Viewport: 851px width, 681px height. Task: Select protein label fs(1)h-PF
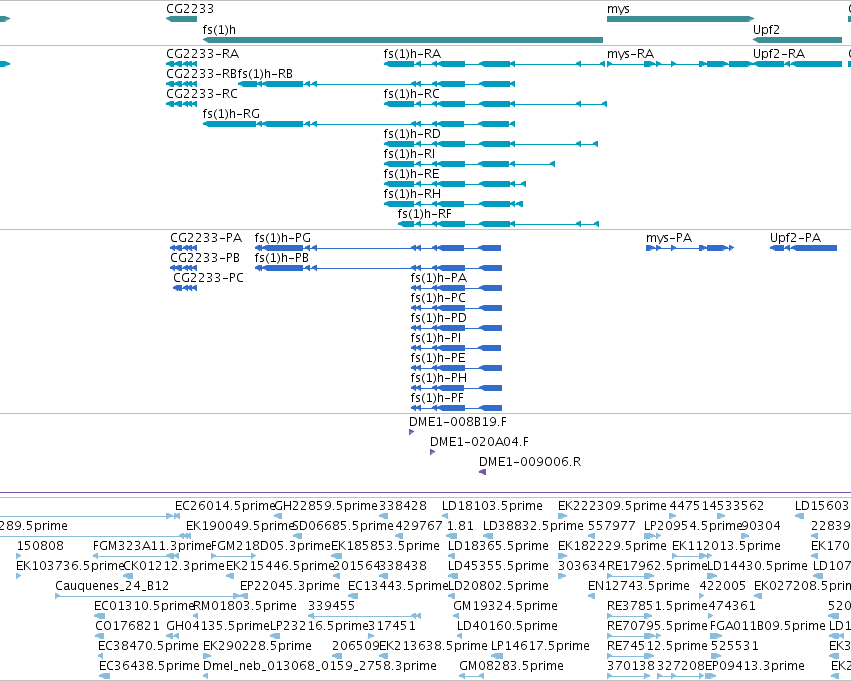[437, 398]
